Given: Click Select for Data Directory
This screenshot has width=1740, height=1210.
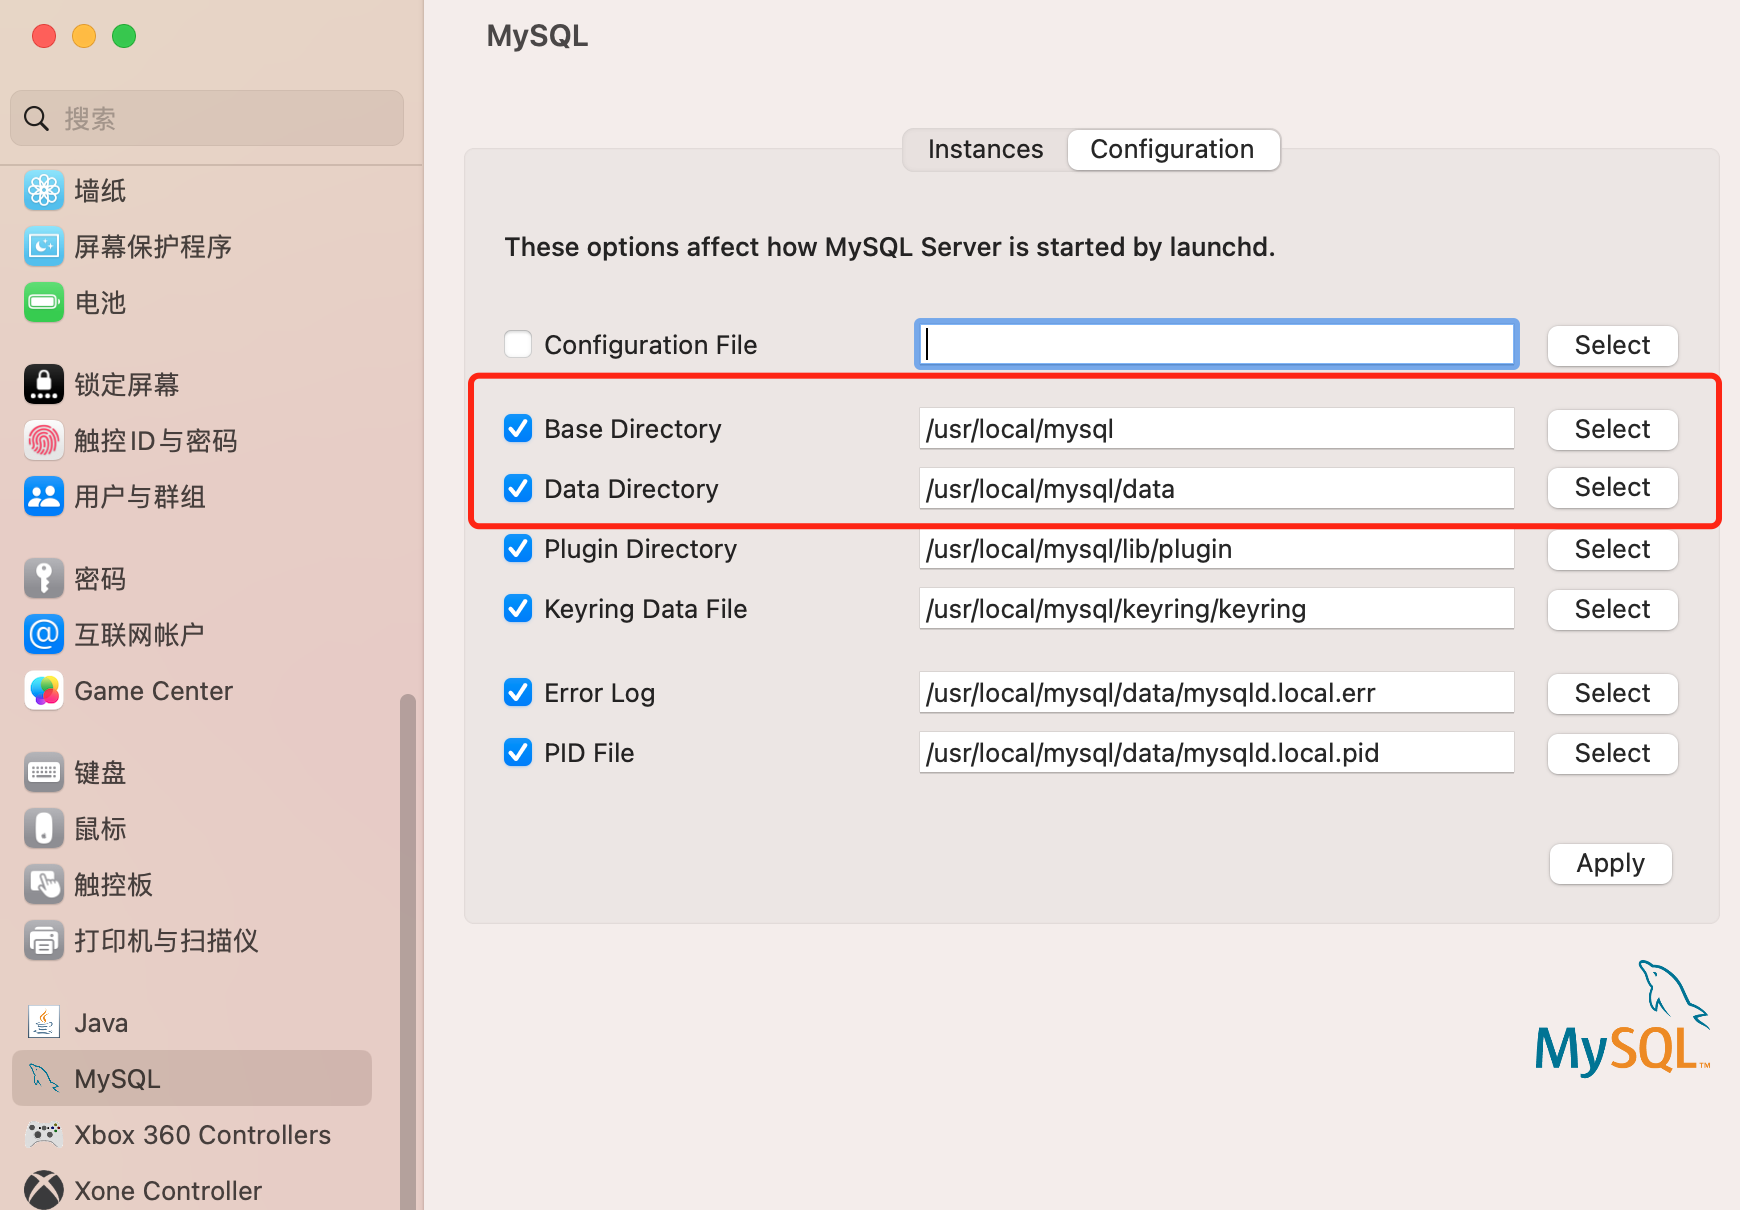Looking at the screenshot, I should [1612, 487].
